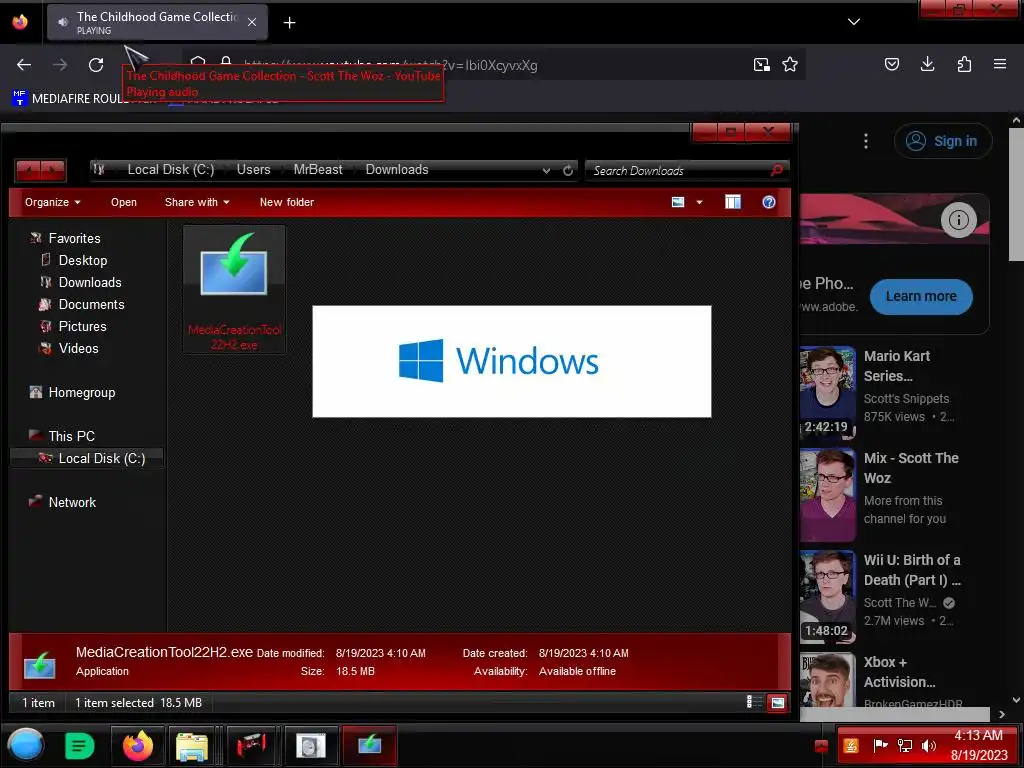Open Explorer help question mark icon
The height and width of the screenshot is (768, 1024).
point(769,202)
